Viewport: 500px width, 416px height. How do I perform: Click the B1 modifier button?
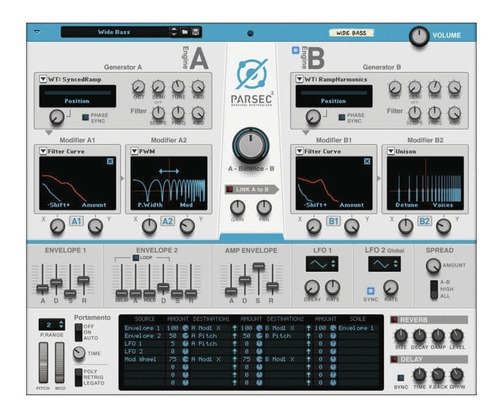tap(333, 221)
